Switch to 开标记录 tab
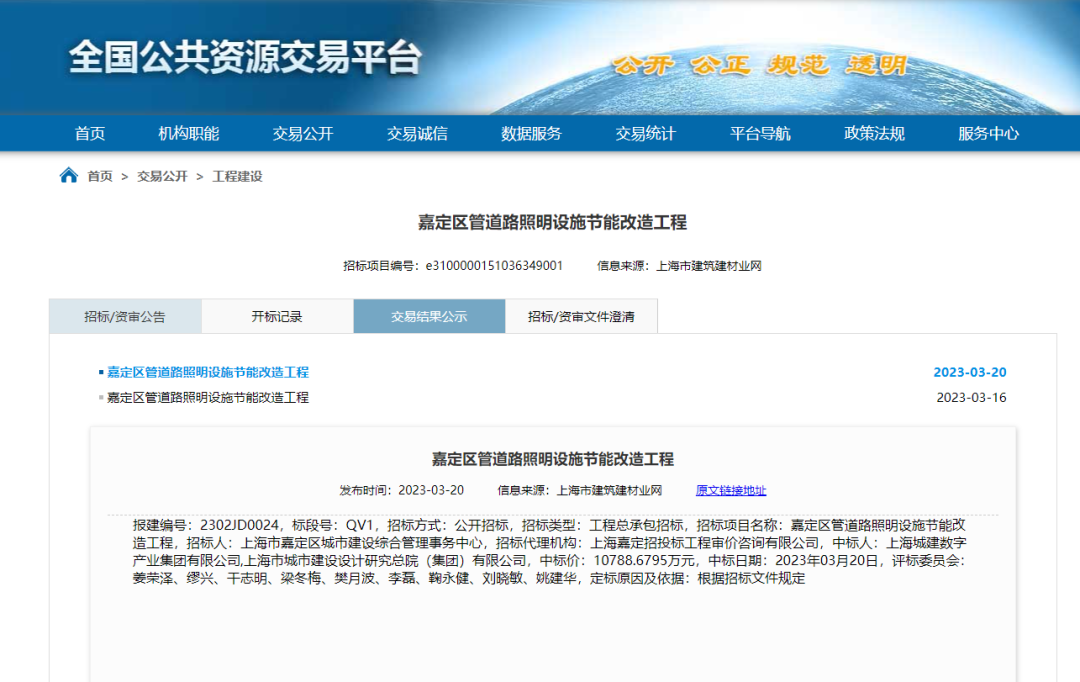Image resolution: width=1080 pixels, height=682 pixels. [277, 316]
